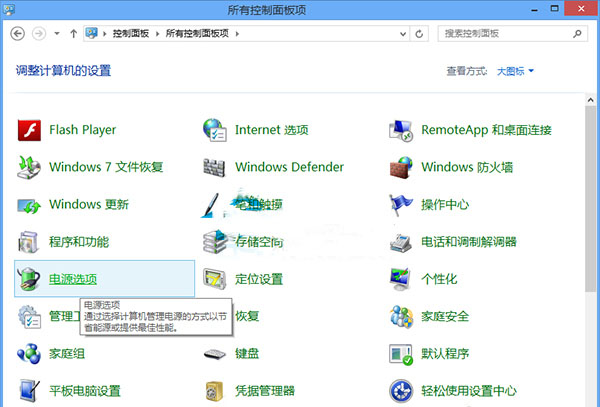Open the Windows Defender text link
600x407 pixels.
[x=289, y=167]
